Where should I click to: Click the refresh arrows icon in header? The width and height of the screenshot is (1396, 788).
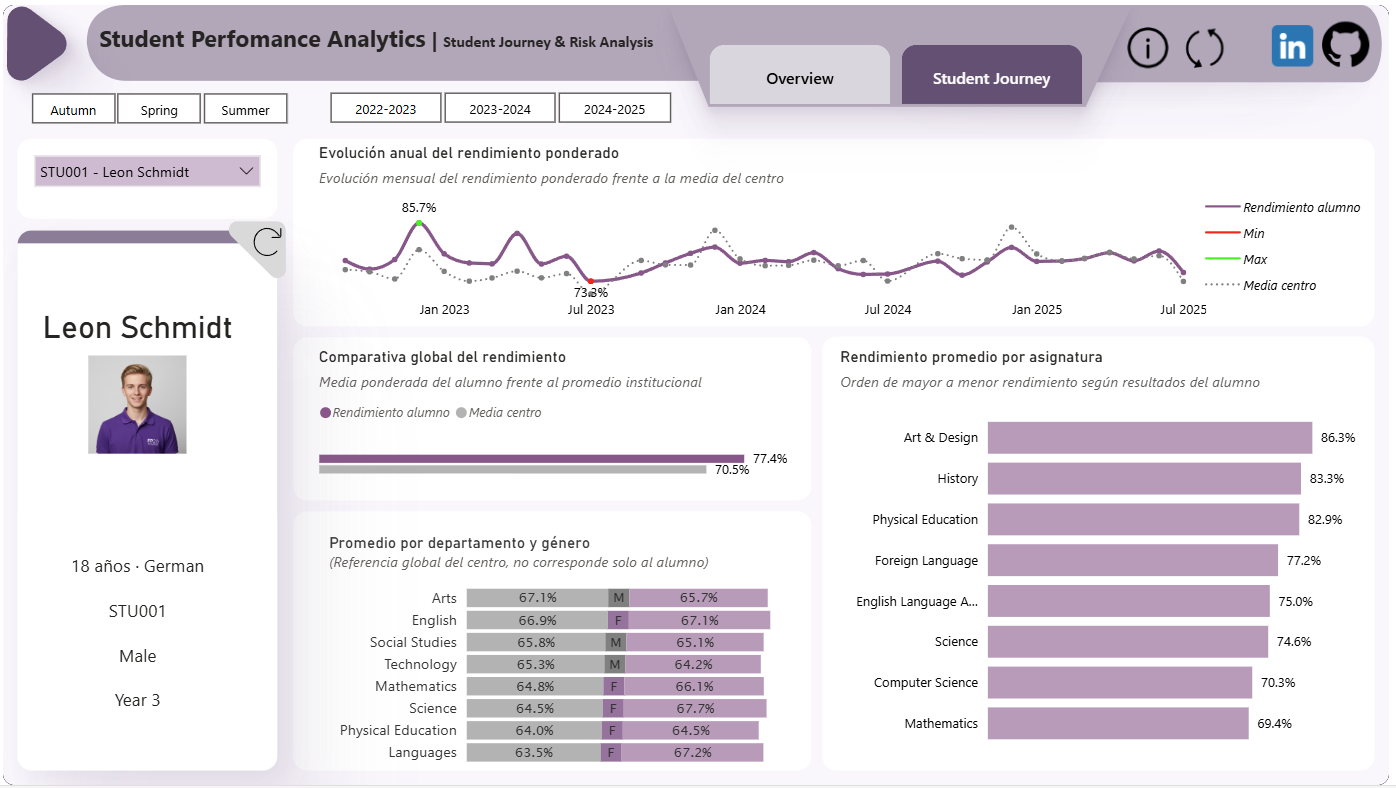(1204, 47)
